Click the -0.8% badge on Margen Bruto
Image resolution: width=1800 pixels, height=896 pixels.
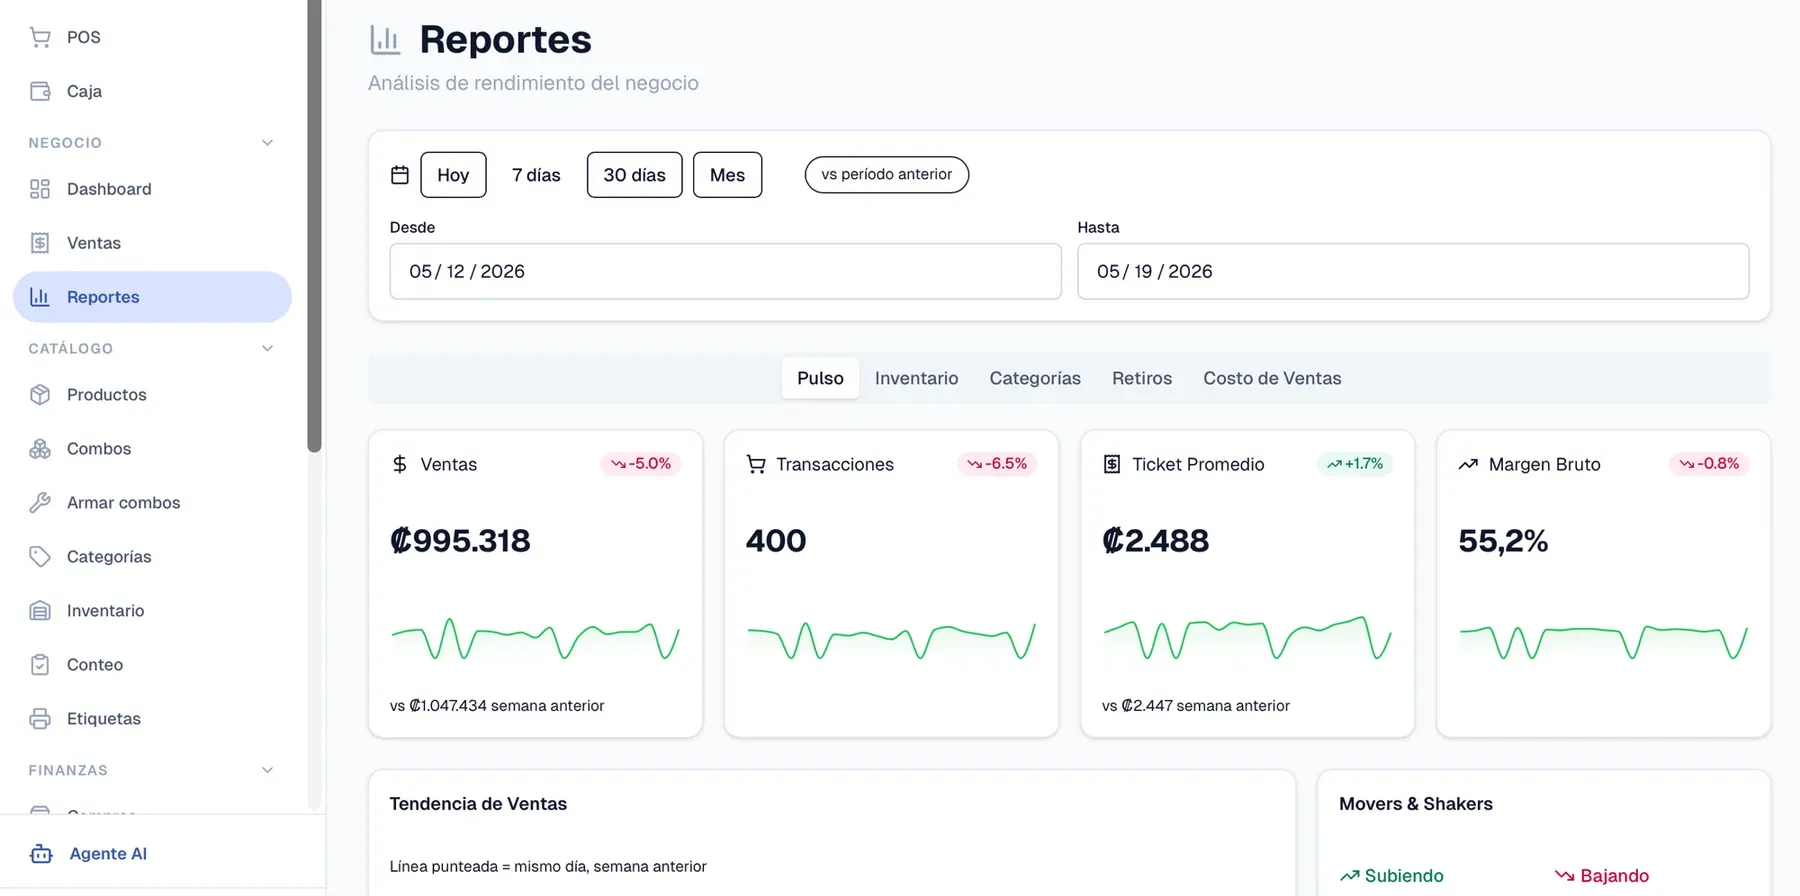pyautogui.click(x=1709, y=464)
